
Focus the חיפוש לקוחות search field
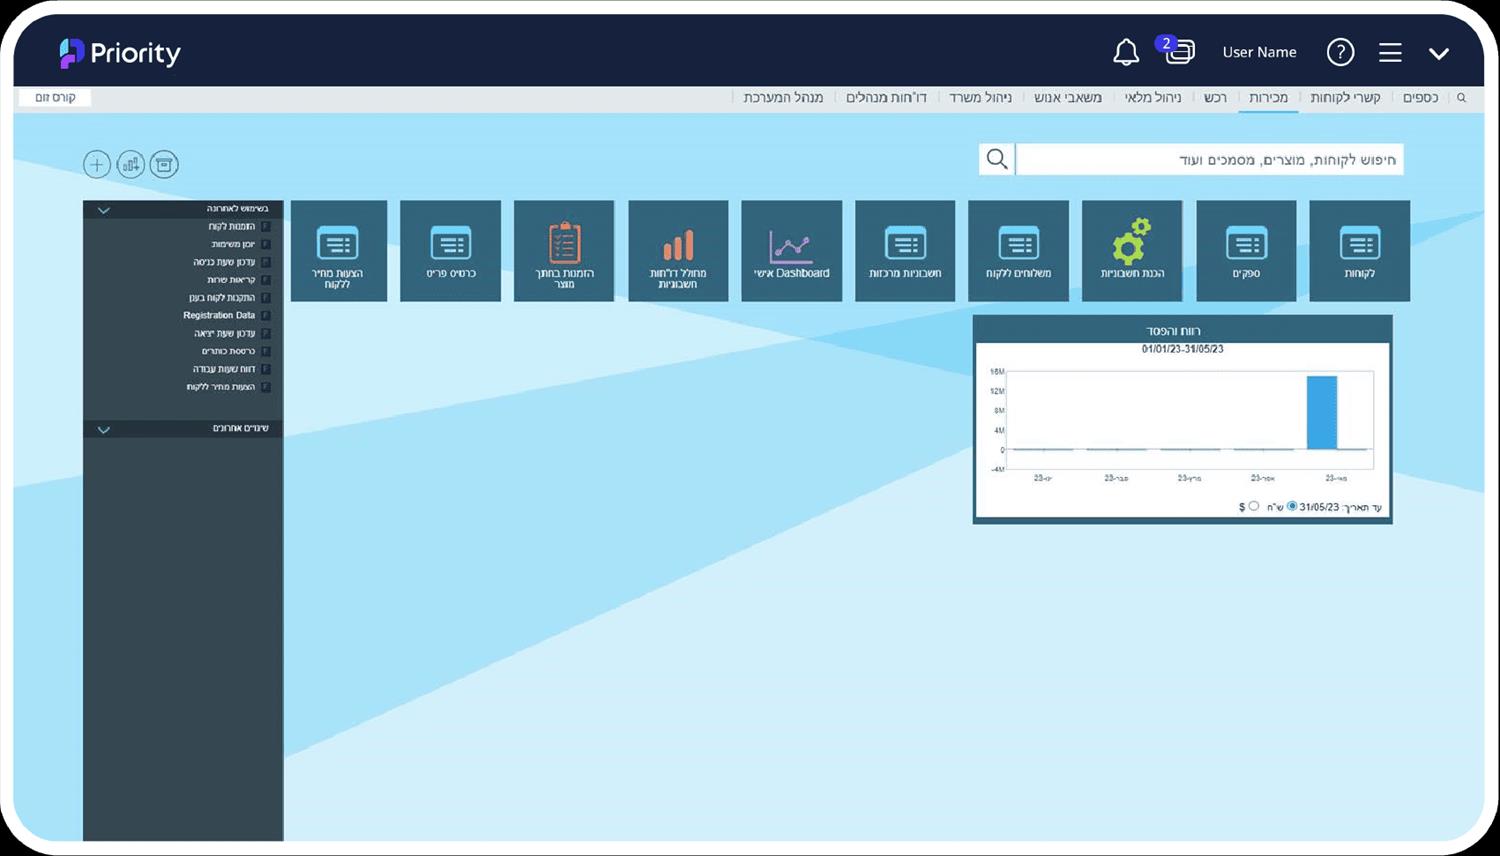tap(1210, 159)
